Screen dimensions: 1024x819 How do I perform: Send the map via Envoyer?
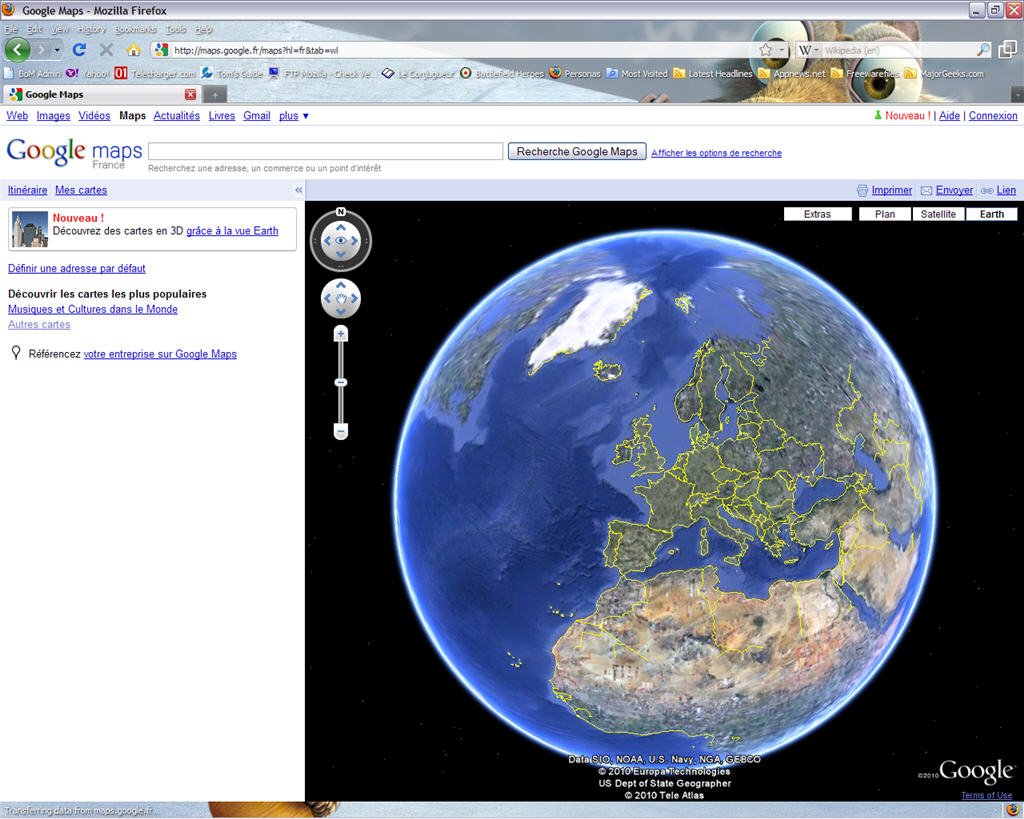pyautogui.click(x=954, y=190)
